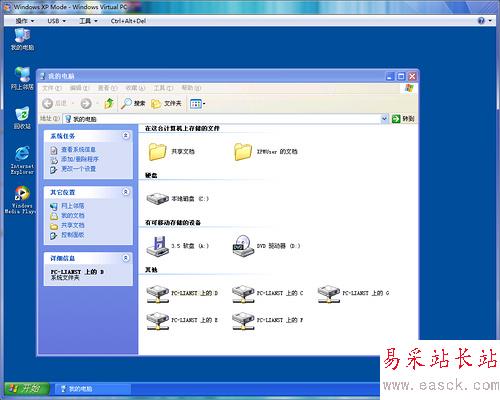Open the 操作 menu of Virtual PC
This screenshot has height=400, width=500.
(x=25, y=21)
